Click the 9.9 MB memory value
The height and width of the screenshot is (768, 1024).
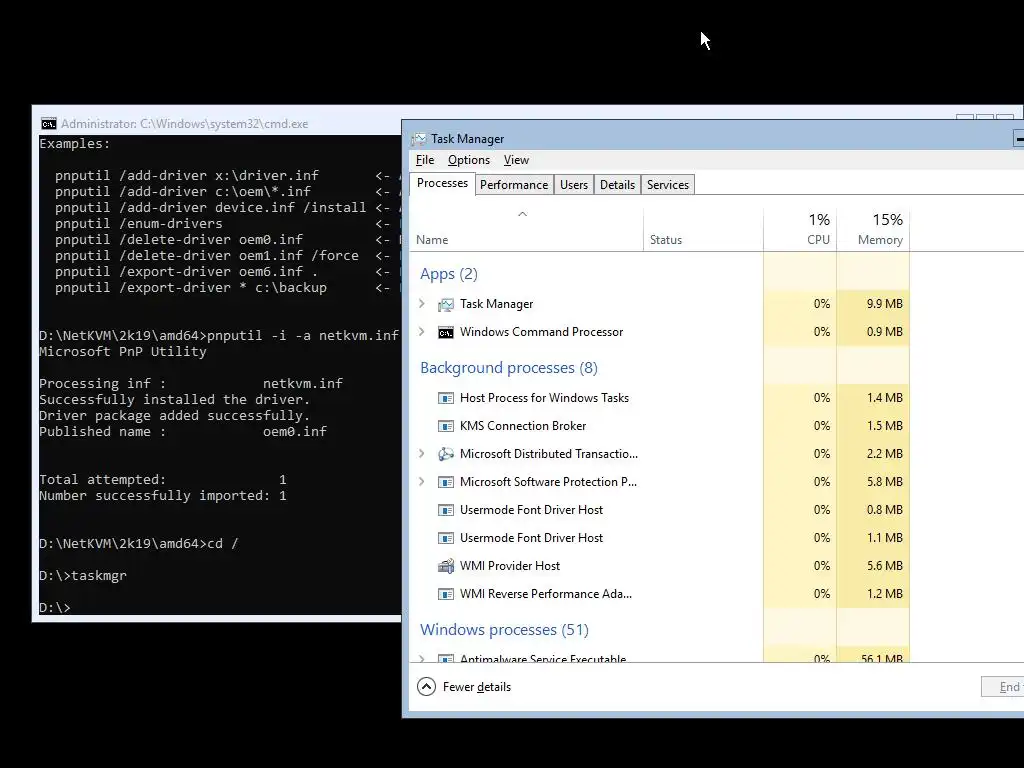click(884, 304)
